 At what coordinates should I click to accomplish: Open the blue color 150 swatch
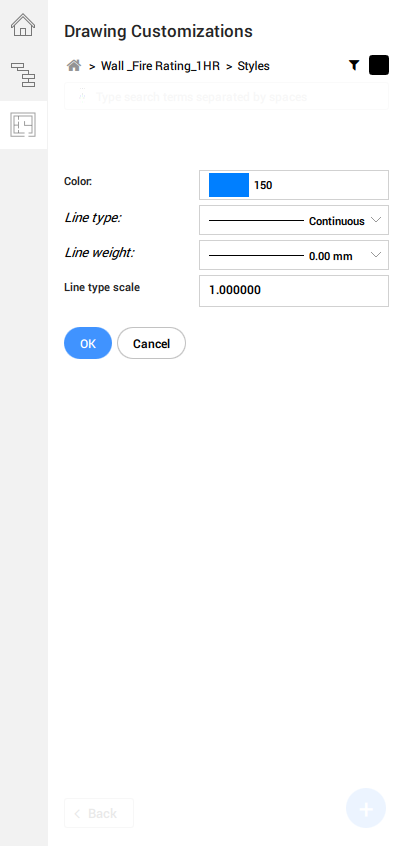229,185
